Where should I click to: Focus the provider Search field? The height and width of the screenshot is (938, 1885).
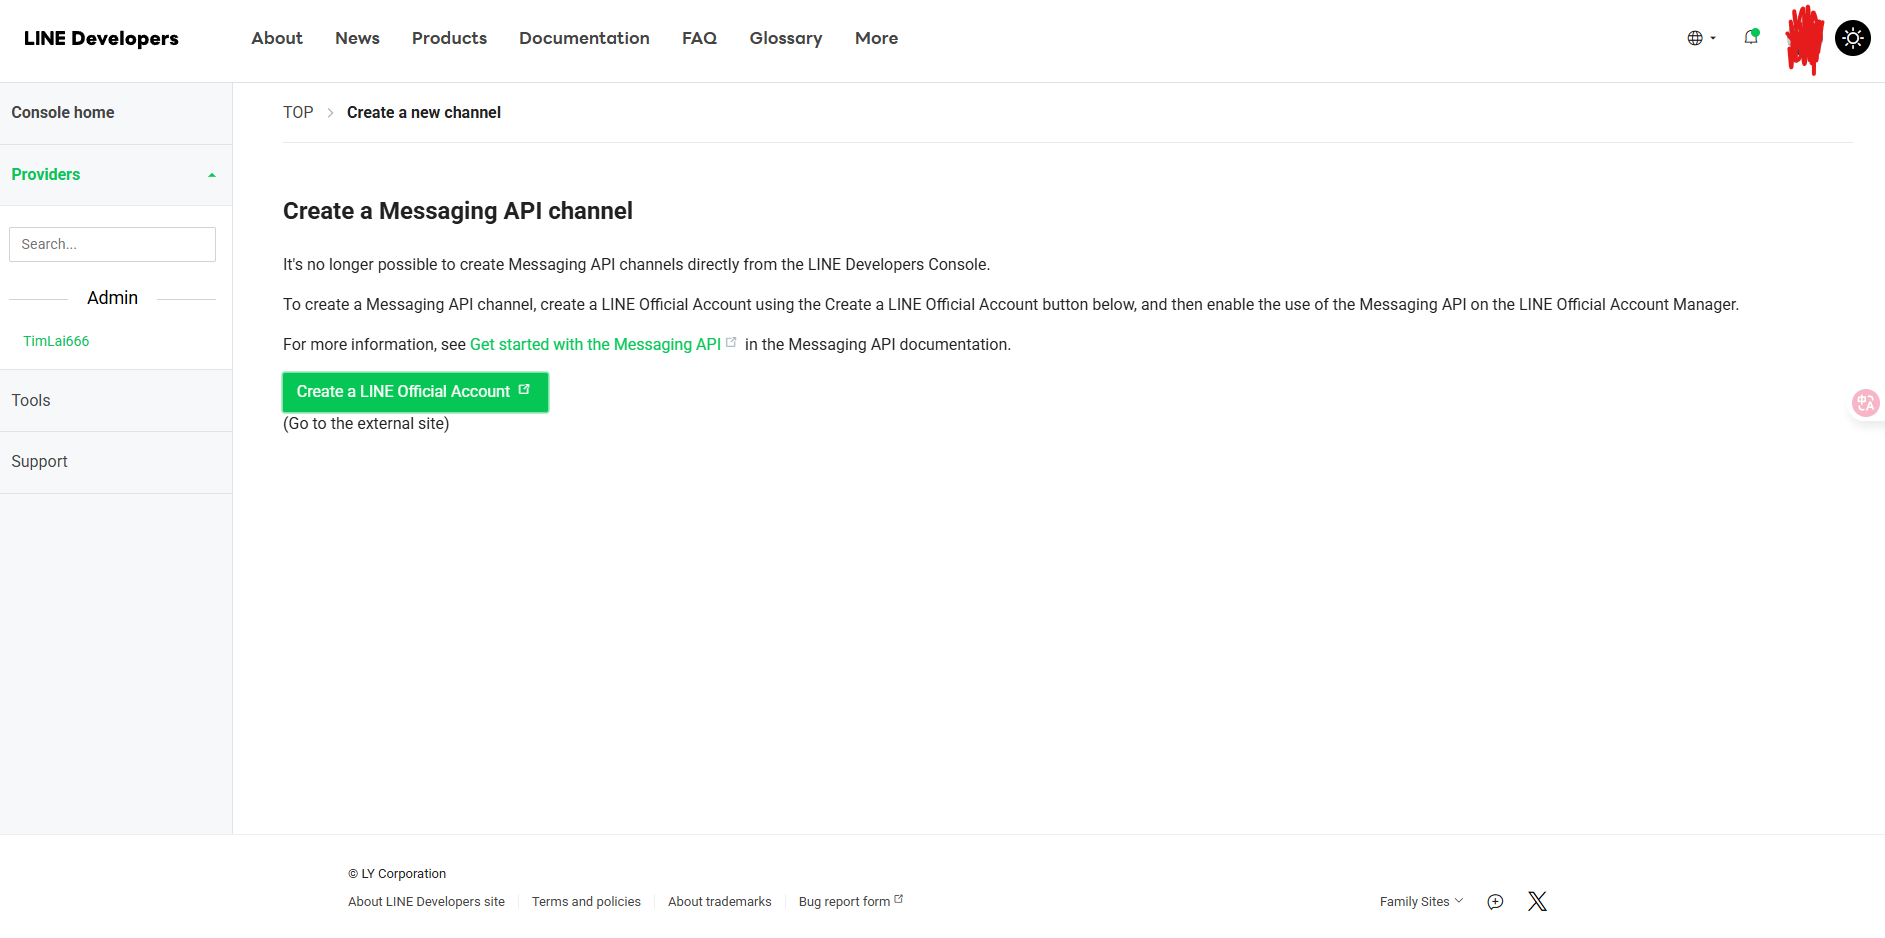pyautogui.click(x=112, y=244)
